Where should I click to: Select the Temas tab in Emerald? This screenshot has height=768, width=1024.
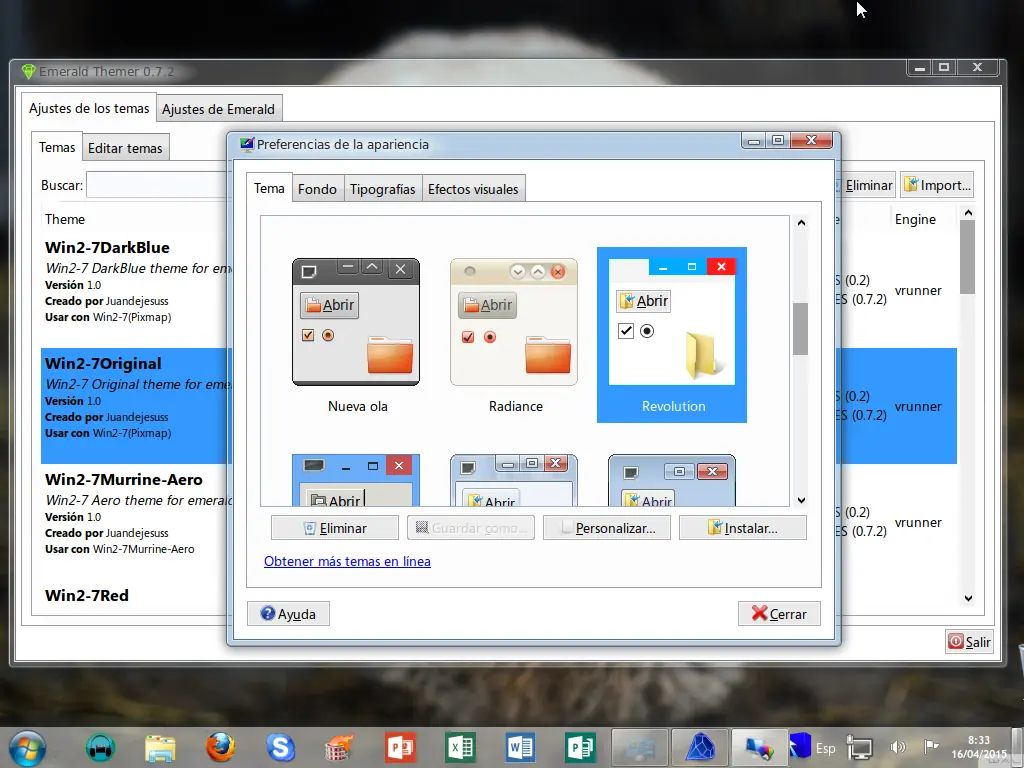point(57,147)
